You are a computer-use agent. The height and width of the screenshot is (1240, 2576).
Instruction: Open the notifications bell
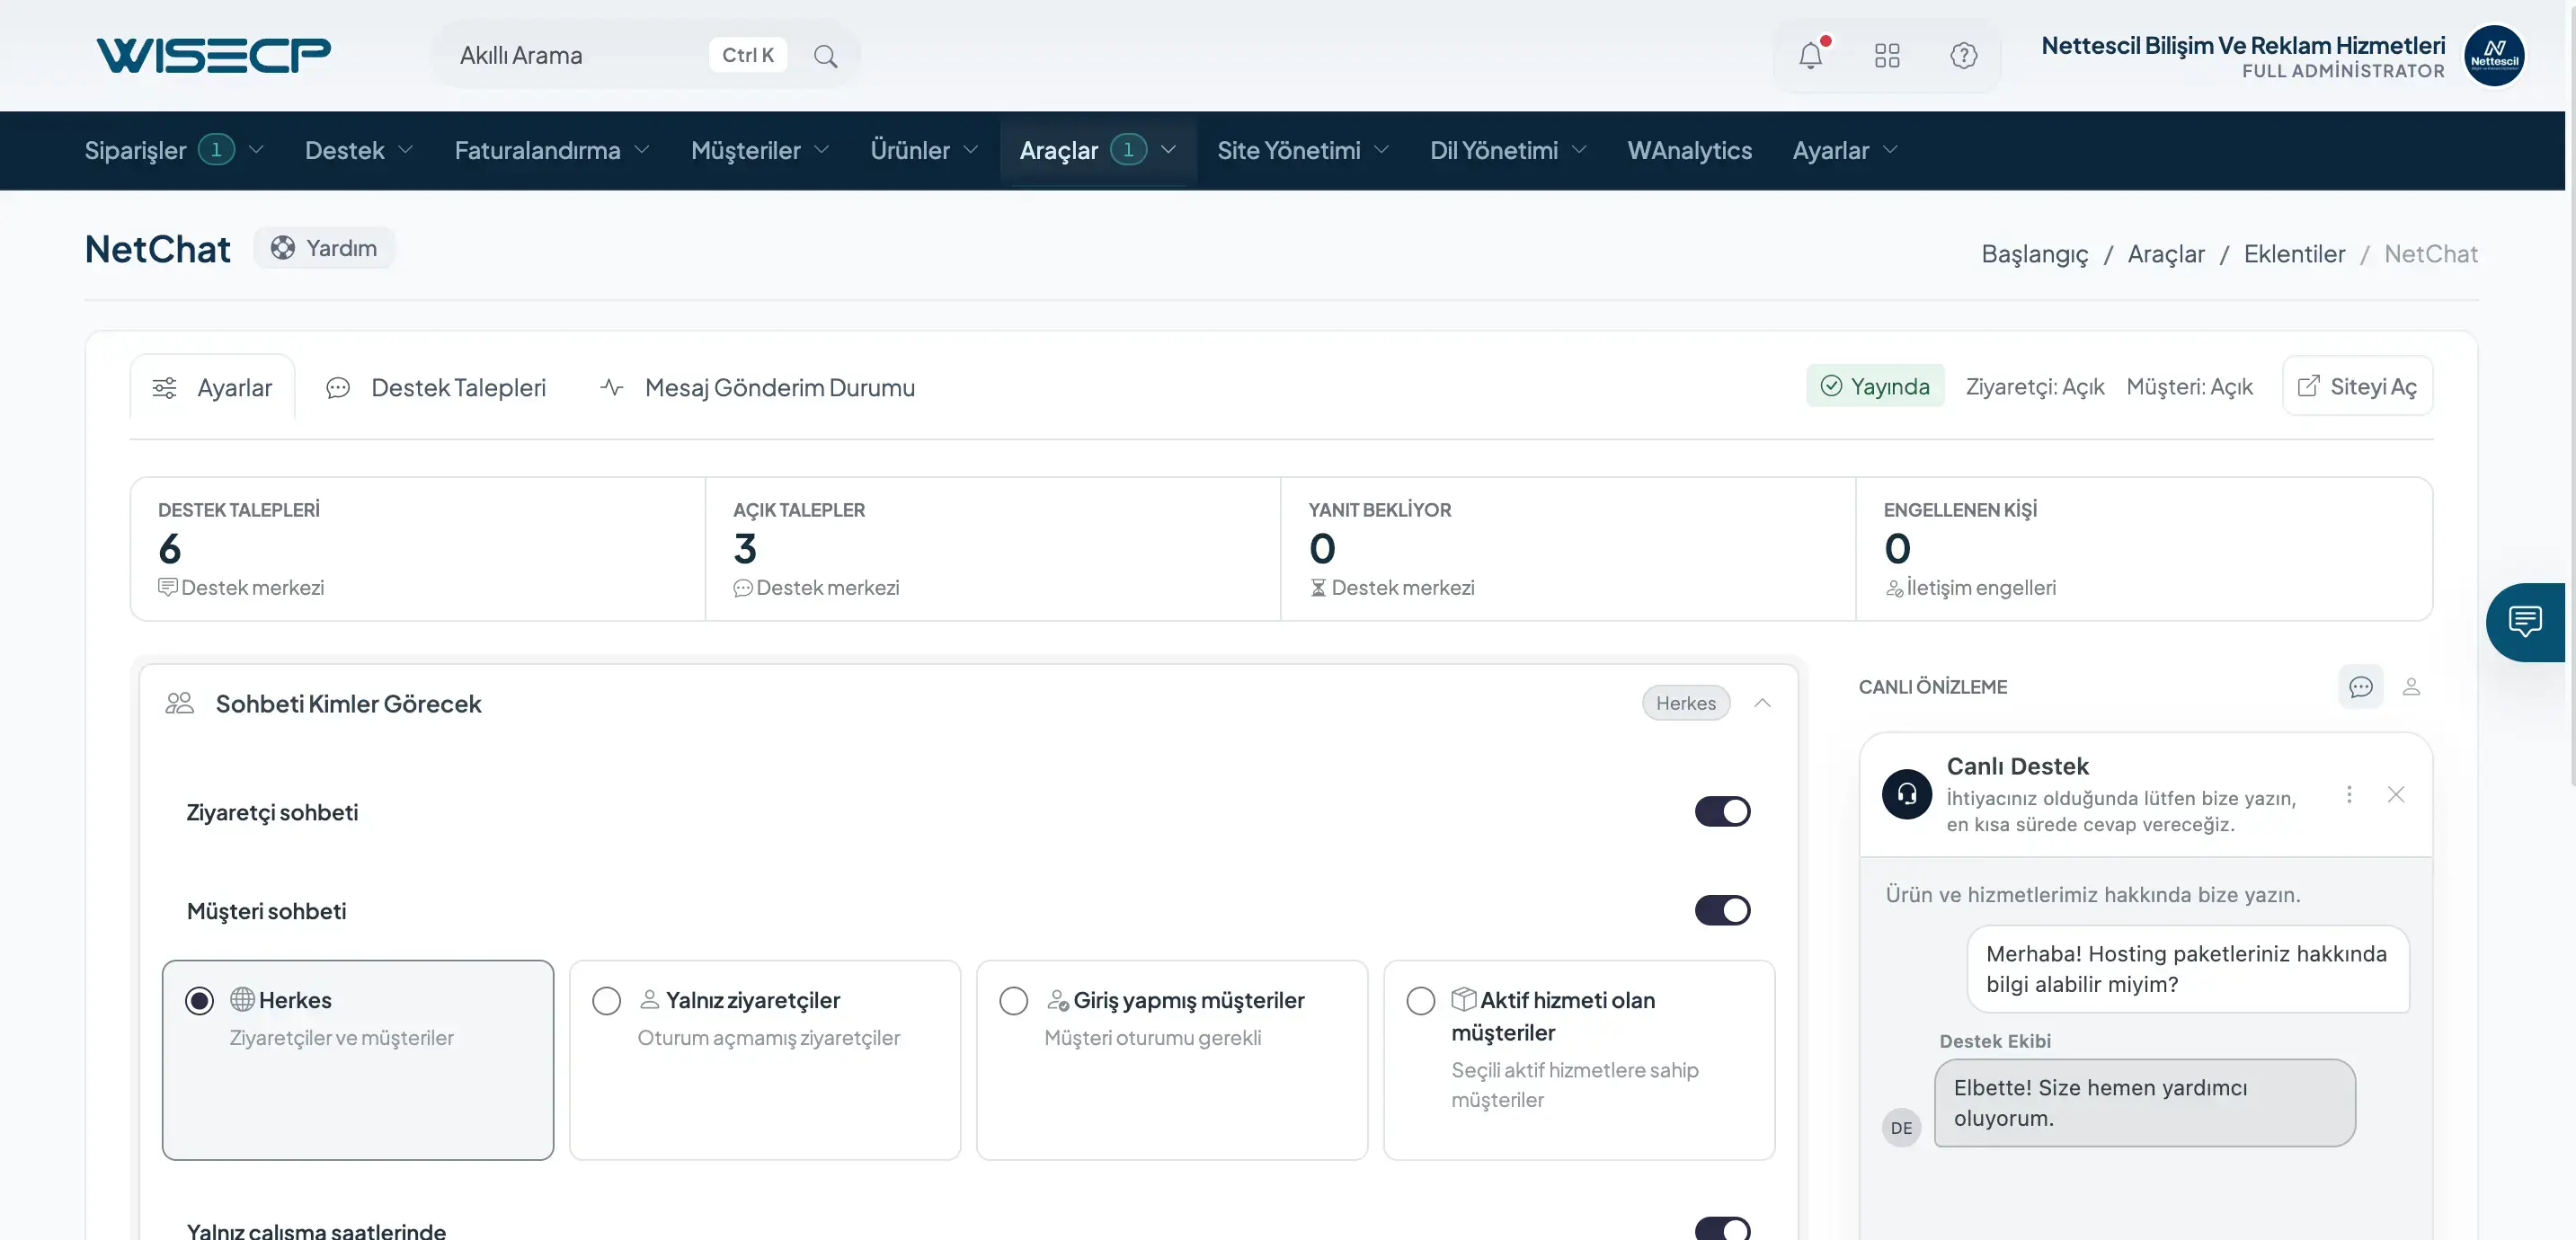pyautogui.click(x=1811, y=56)
